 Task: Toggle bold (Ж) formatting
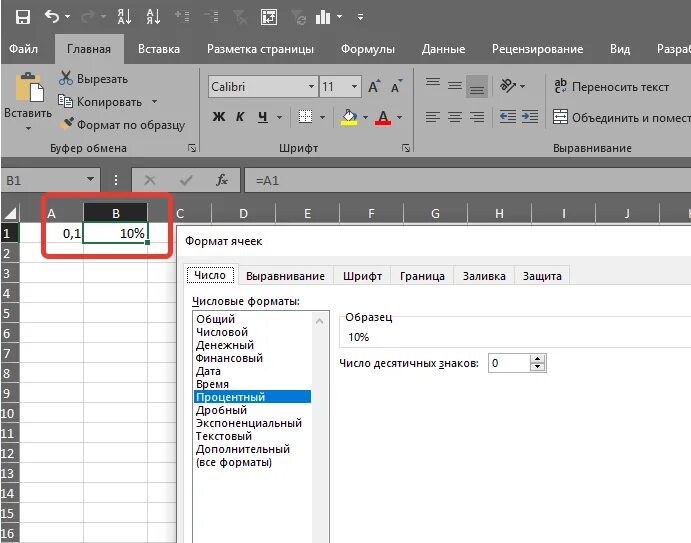pos(219,117)
